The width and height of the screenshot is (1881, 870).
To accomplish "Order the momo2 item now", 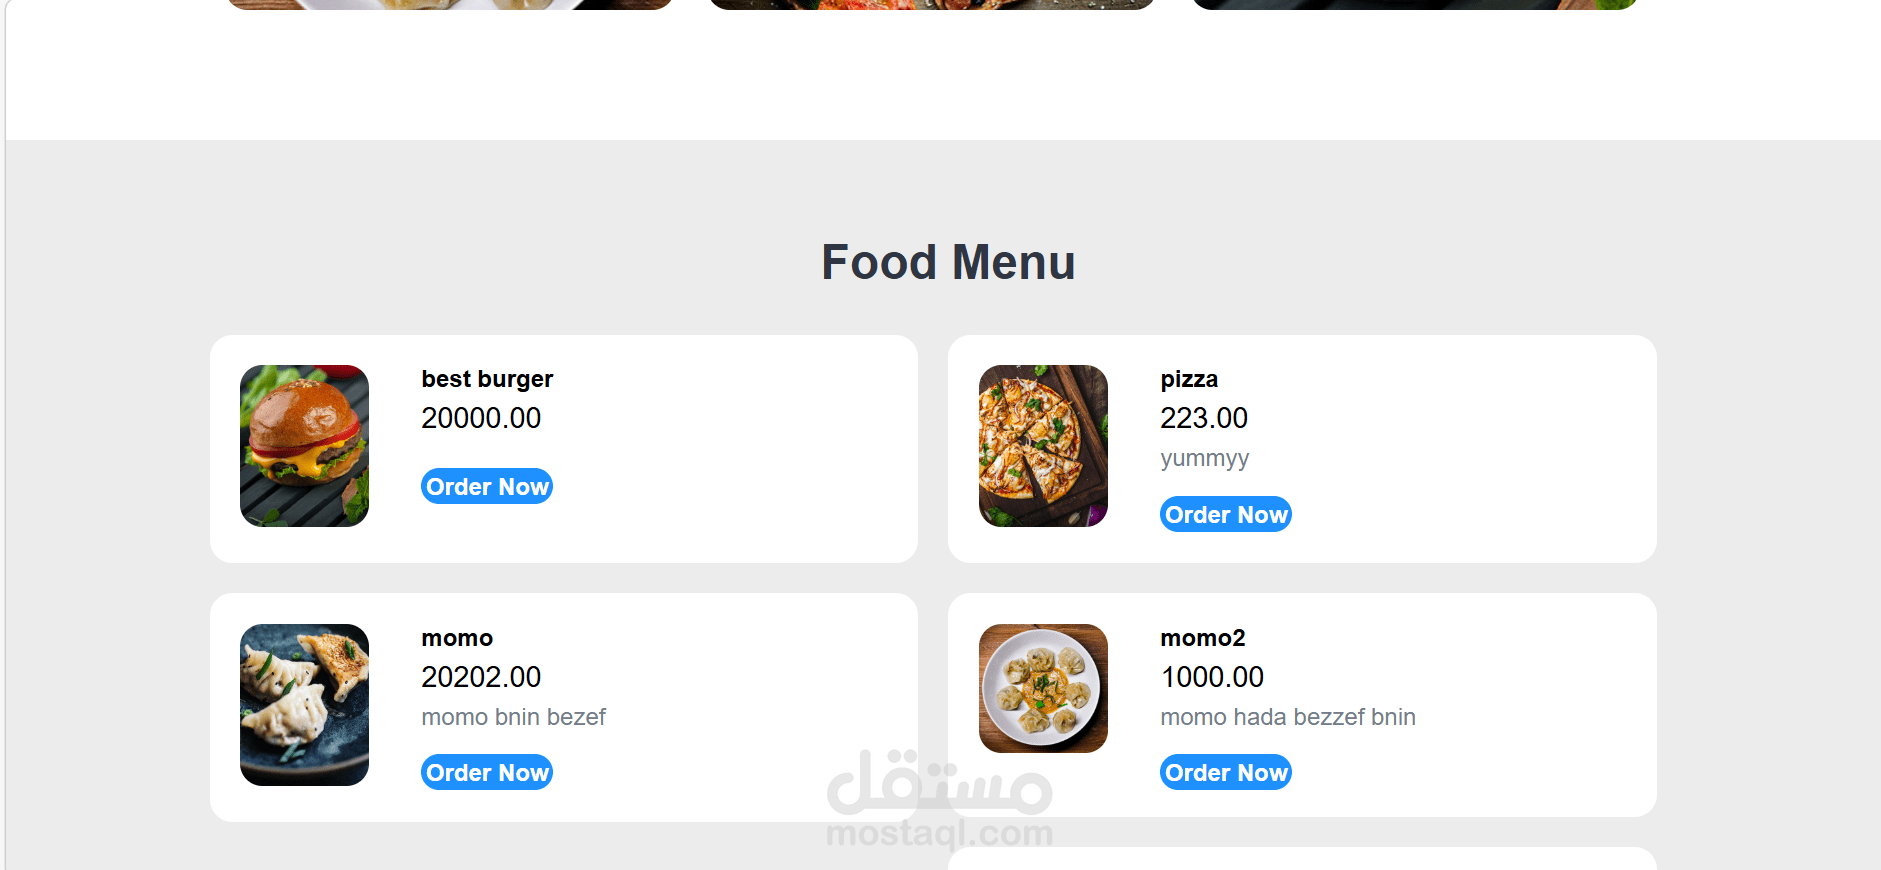I will click(x=1225, y=772).
